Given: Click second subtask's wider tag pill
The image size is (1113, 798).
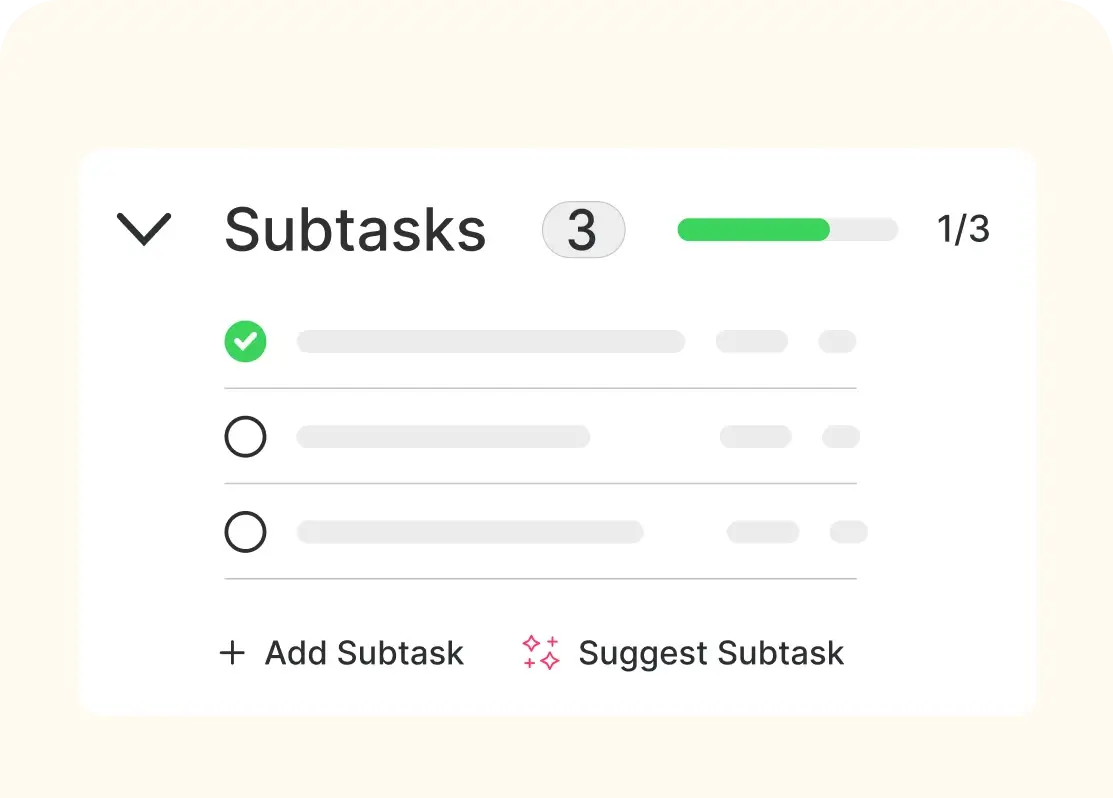Looking at the screenshot, I should tap(755, 437).
